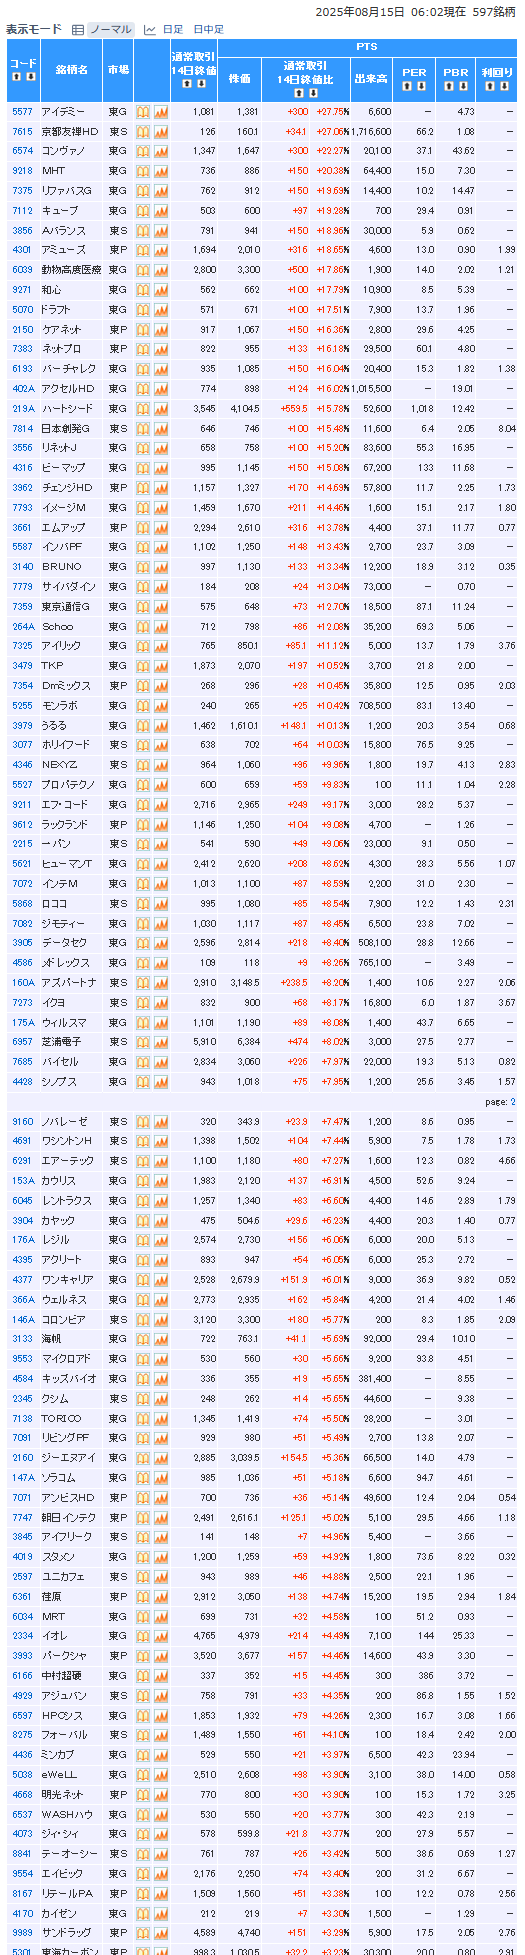Click the stock name ワンダープラネット row 4691 name
Image resolution: width=525 pixels, height=1955 pixels.
(x=66, y=1142)
